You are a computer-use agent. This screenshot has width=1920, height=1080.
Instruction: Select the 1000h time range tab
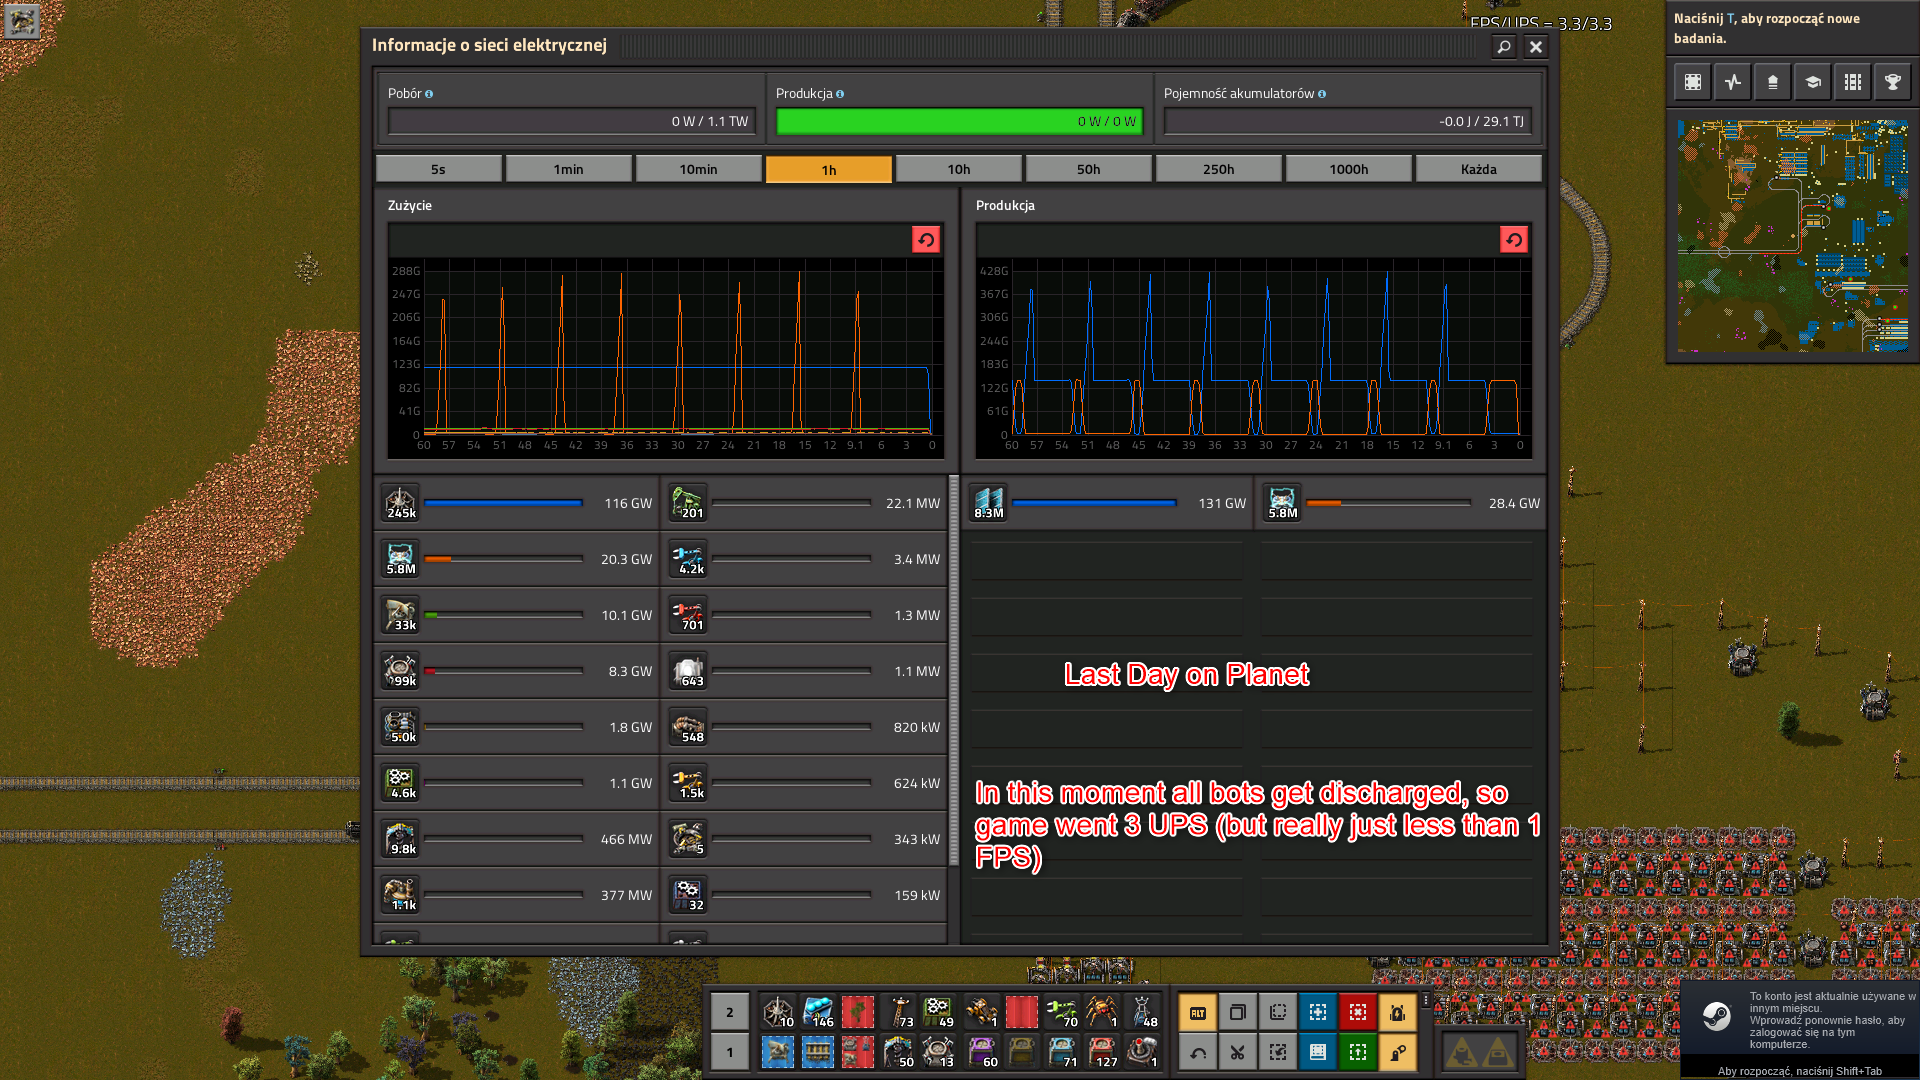[1348, 169]
